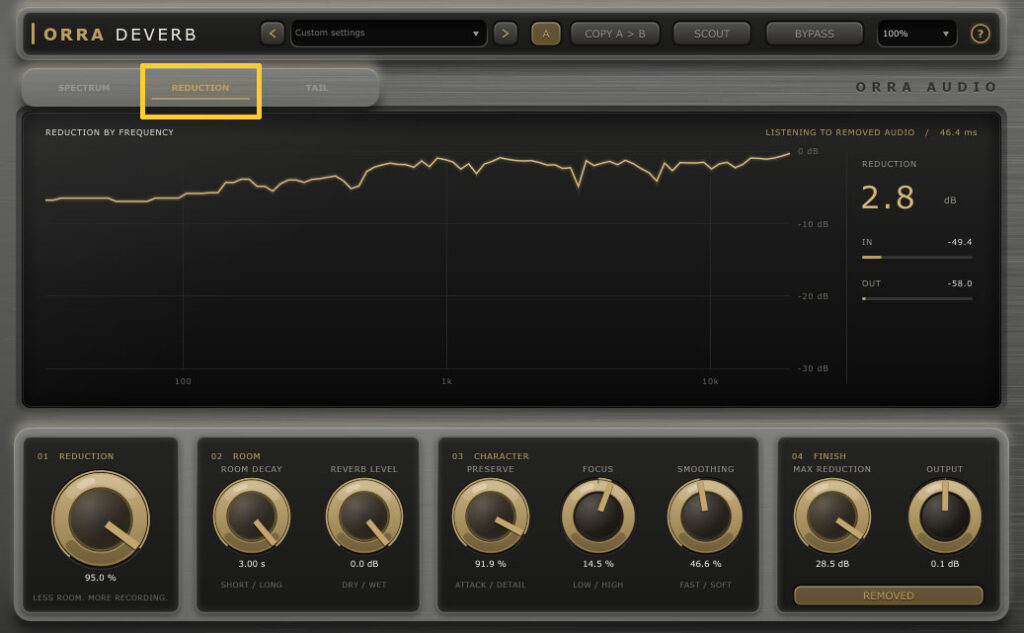Click the OUTPUT knob
Screen dimensions: 1024x633
click(944, 516)
